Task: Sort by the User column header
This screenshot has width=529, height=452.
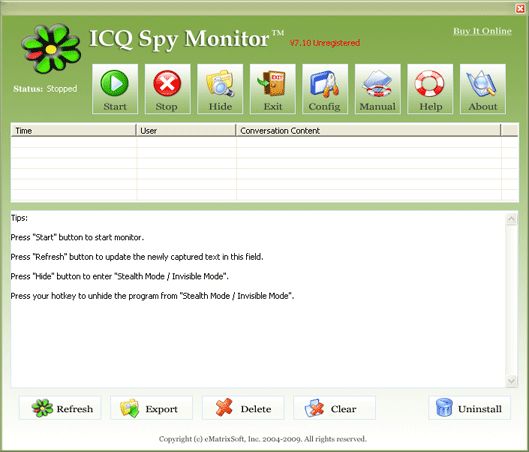Action: [186, 130]
